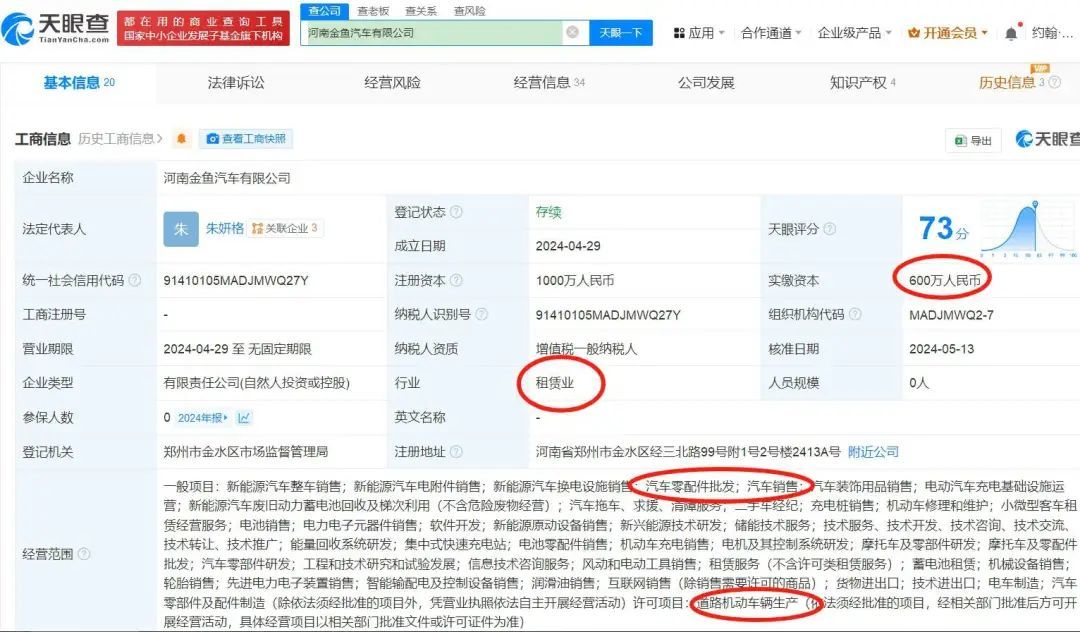Image resolution: width=1080 pixels, height=632 pixels.
Task: Click the company name search input field
Action: coord(432,32)
